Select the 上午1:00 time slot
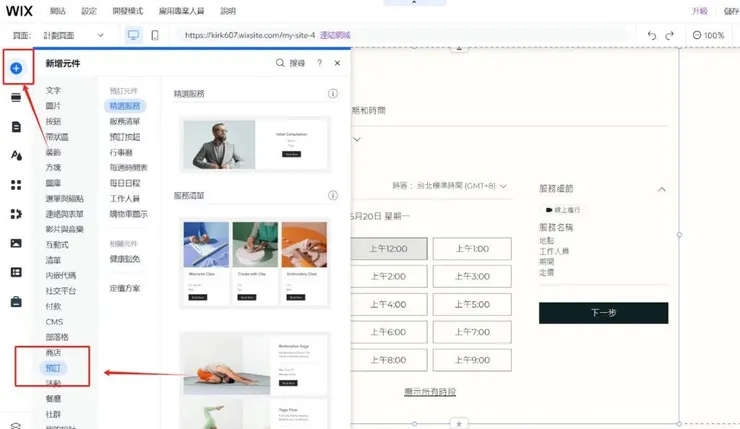Viewport: 740px width, 429px height. tap(472, 249)
